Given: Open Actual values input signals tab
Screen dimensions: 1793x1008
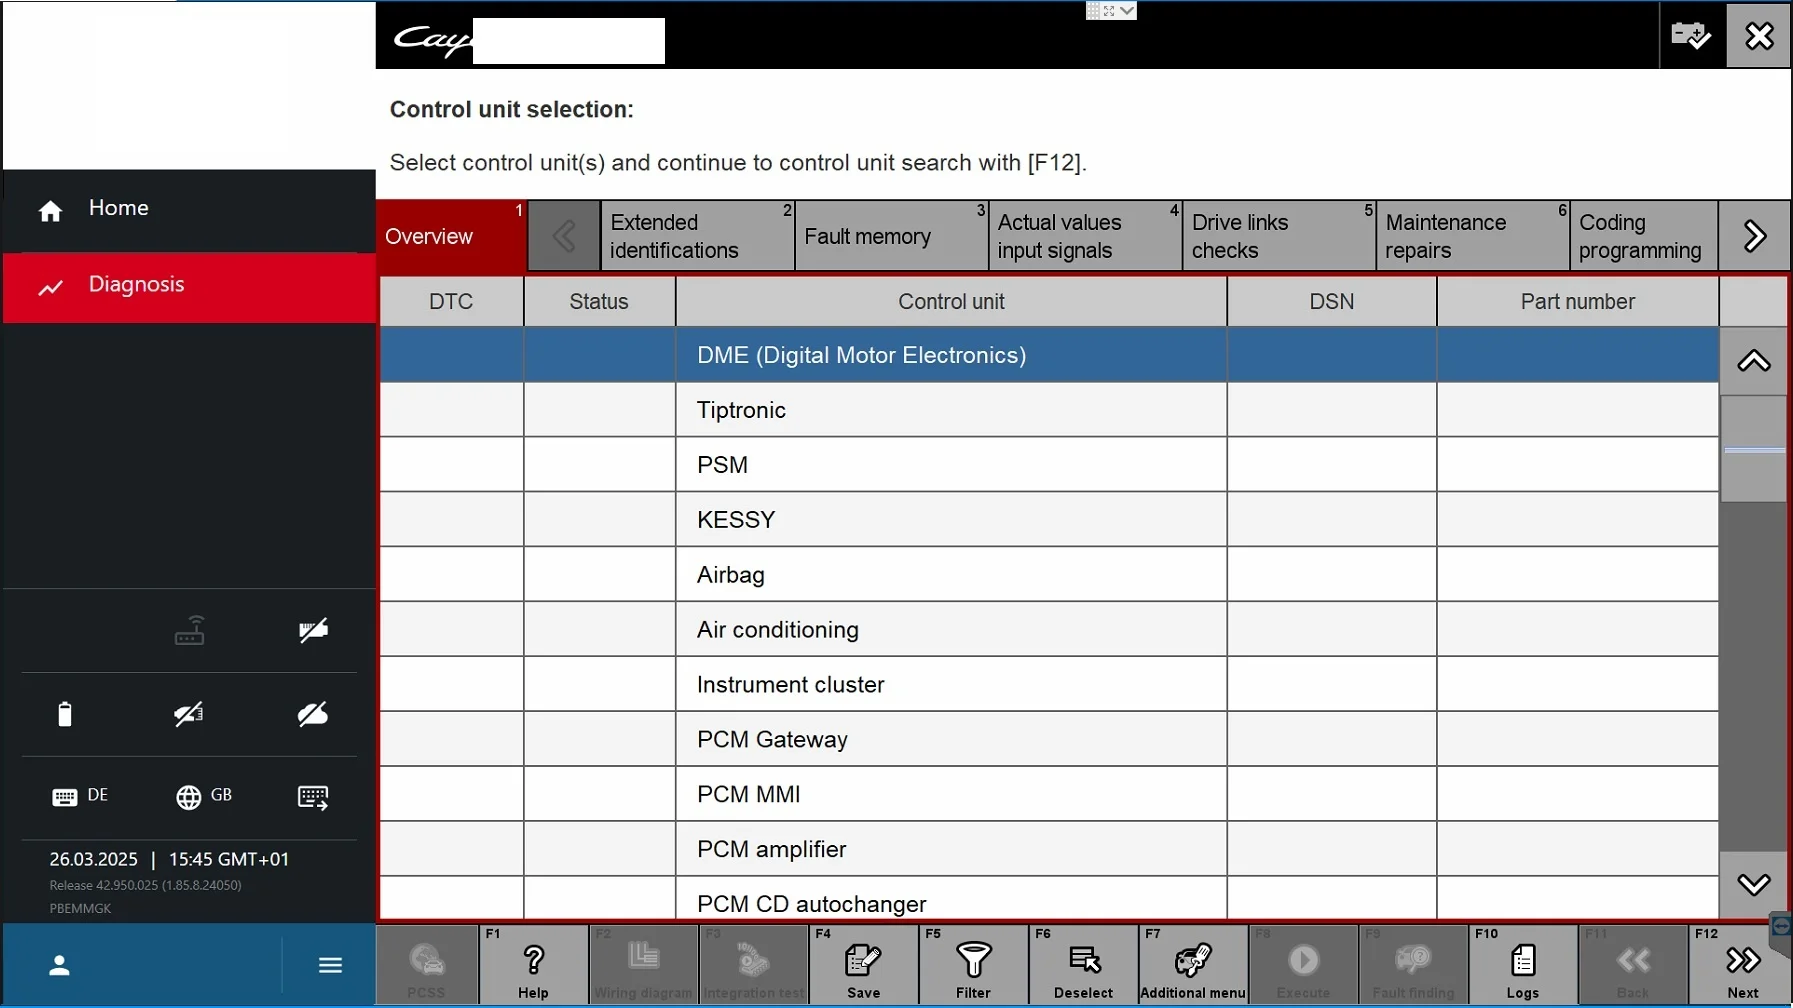Looking at the screenshot, I should click(1085, 236).
